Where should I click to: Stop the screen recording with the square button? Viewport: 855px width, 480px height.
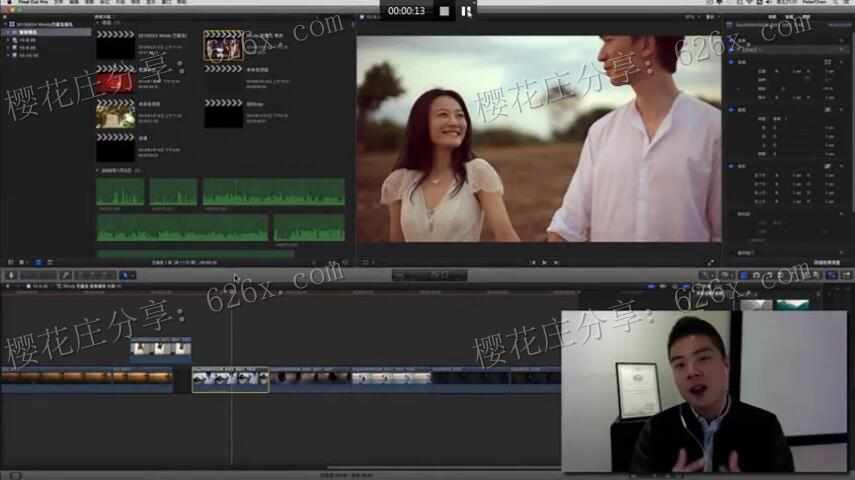click(444, 11)
